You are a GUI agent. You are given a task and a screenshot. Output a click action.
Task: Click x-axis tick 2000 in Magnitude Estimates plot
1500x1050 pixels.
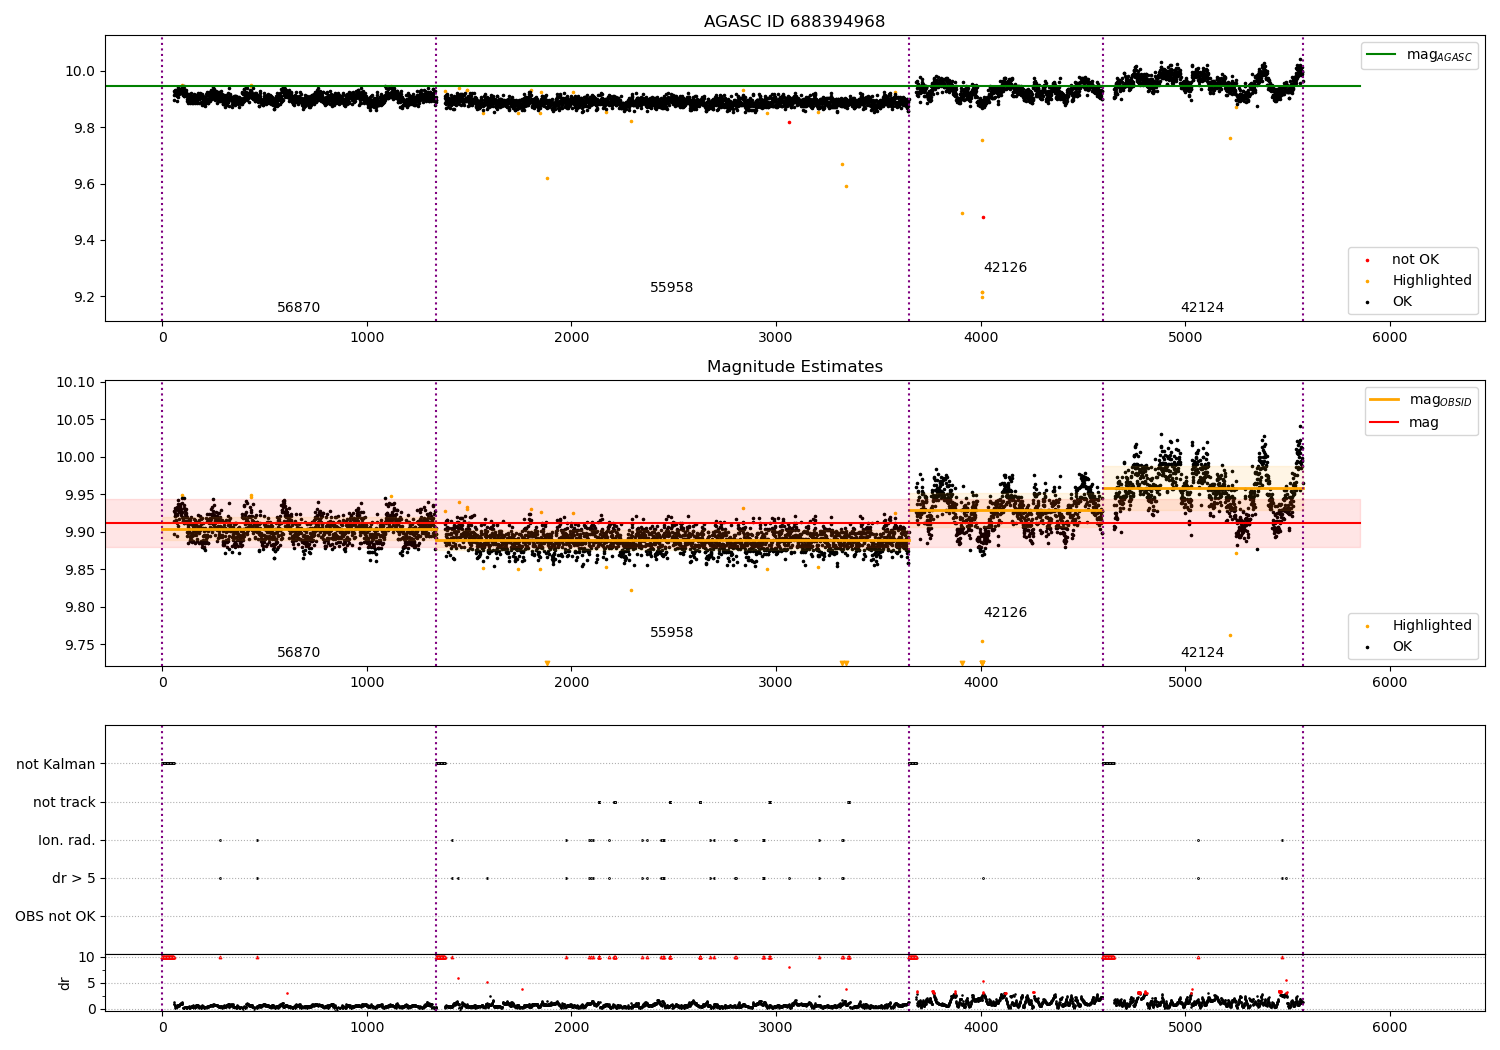pyautogui.click(x=571, y=683)
